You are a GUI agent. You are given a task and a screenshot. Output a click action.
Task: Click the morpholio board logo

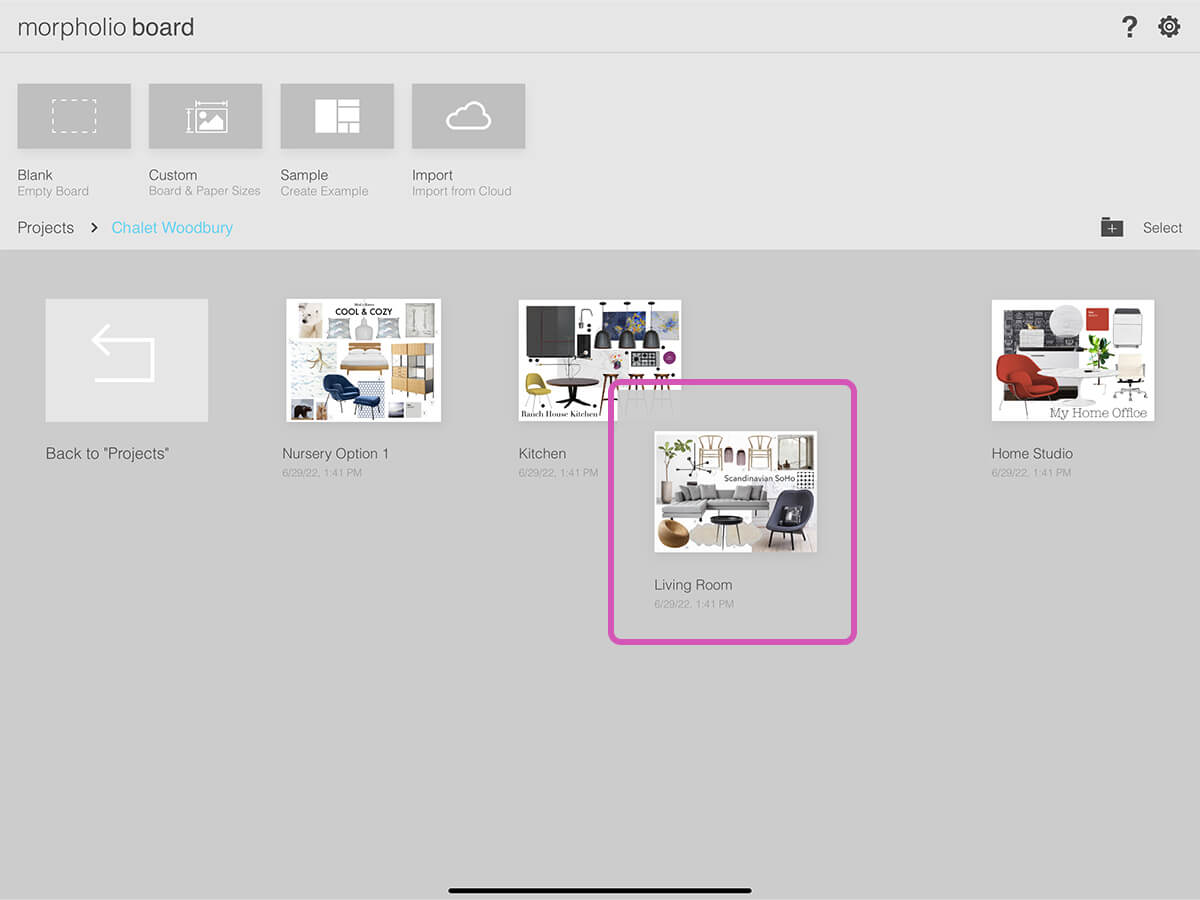point(106,27)
